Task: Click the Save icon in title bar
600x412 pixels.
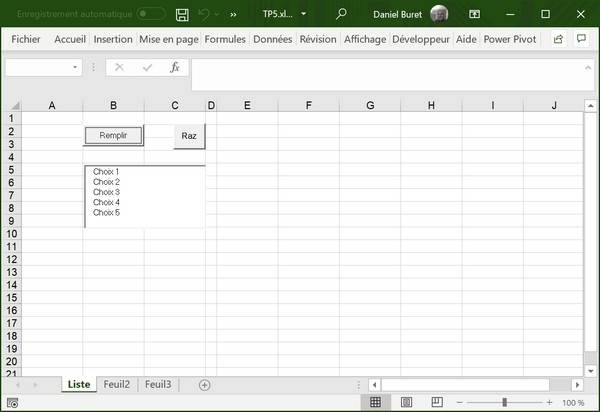Action: pyautogui.click(x=182, y=15)
